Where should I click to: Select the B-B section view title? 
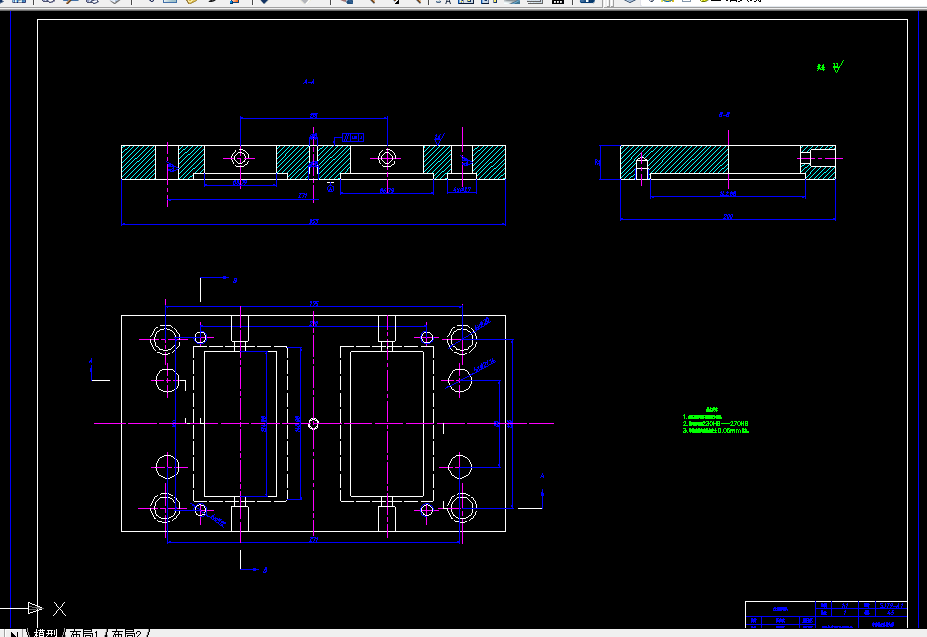pyautogui.click(x=724, y=115)
